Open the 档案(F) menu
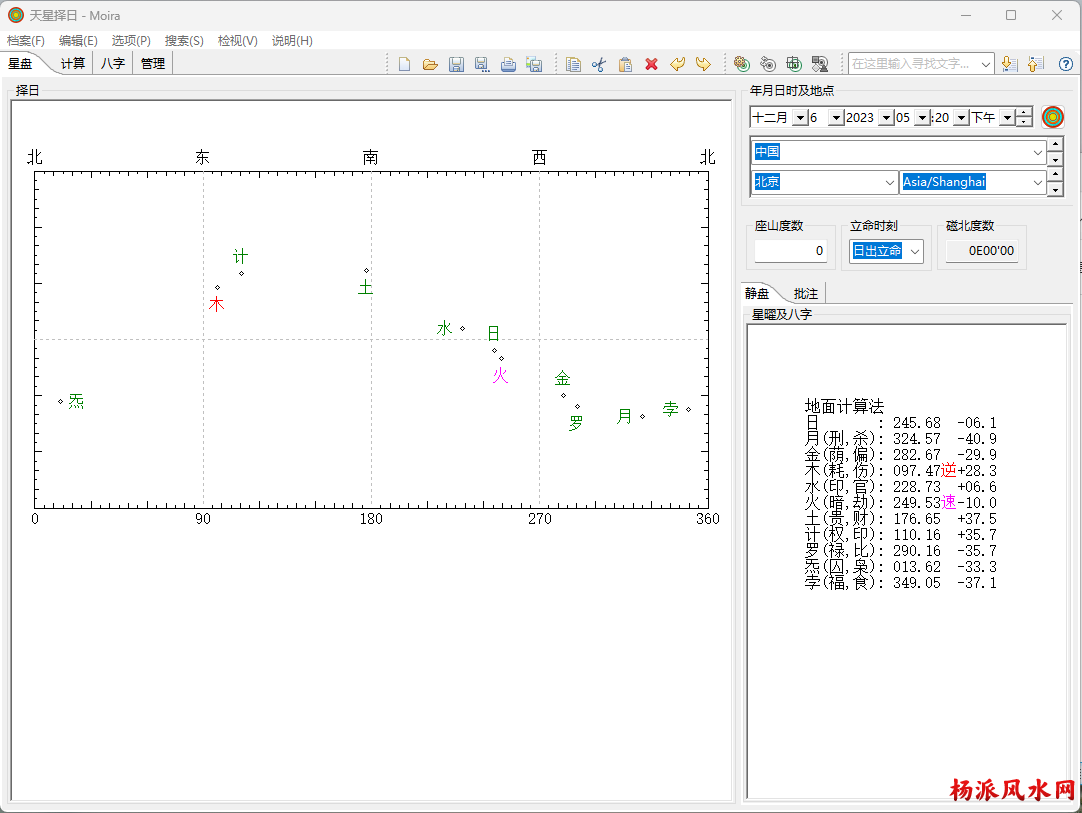This screenshot has height=813, width=1082. point(26,41)
